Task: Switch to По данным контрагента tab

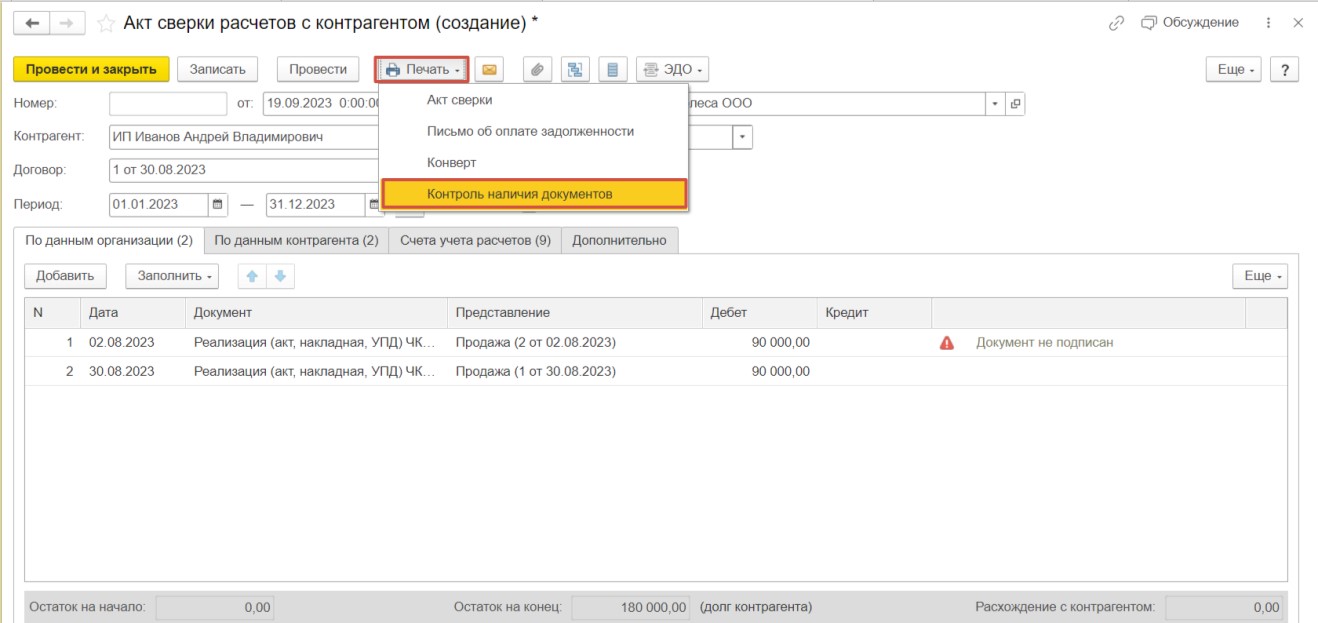Action: 296,241
